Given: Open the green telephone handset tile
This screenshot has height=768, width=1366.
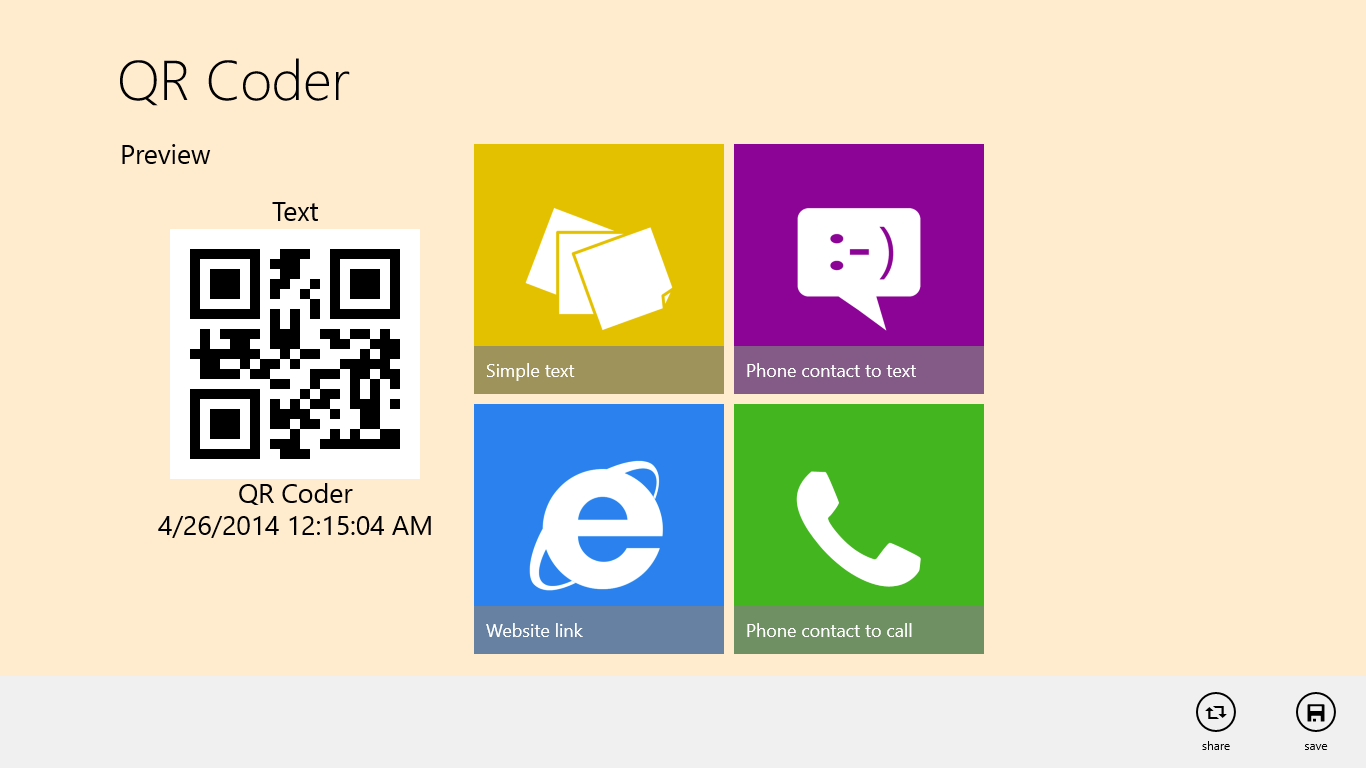Looking at the screenshot, I should point(858,528).
